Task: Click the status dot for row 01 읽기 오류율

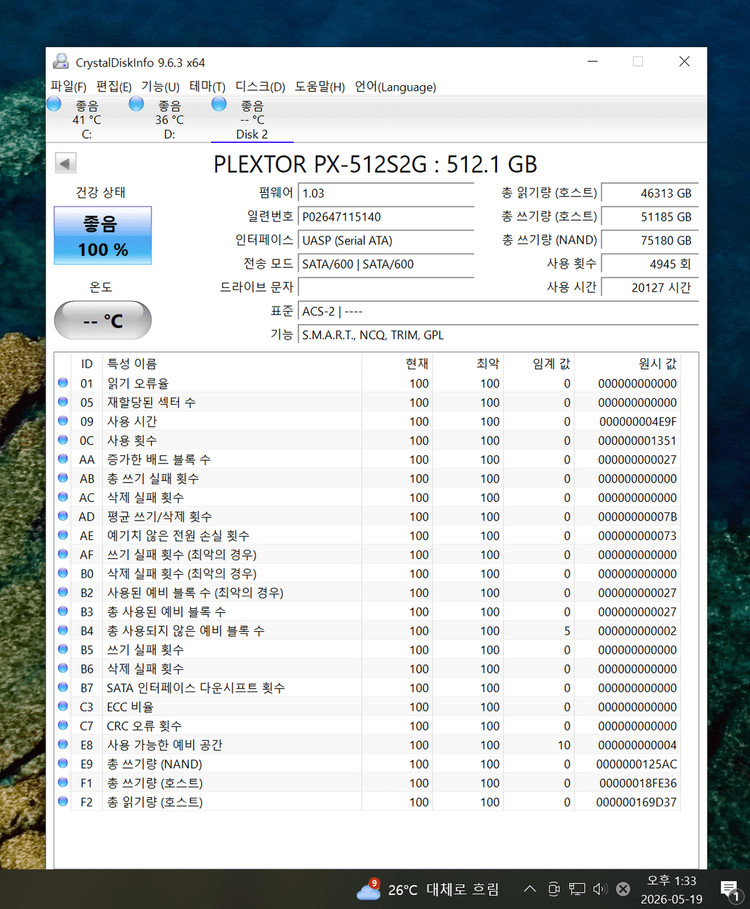Action: [63, 383]
